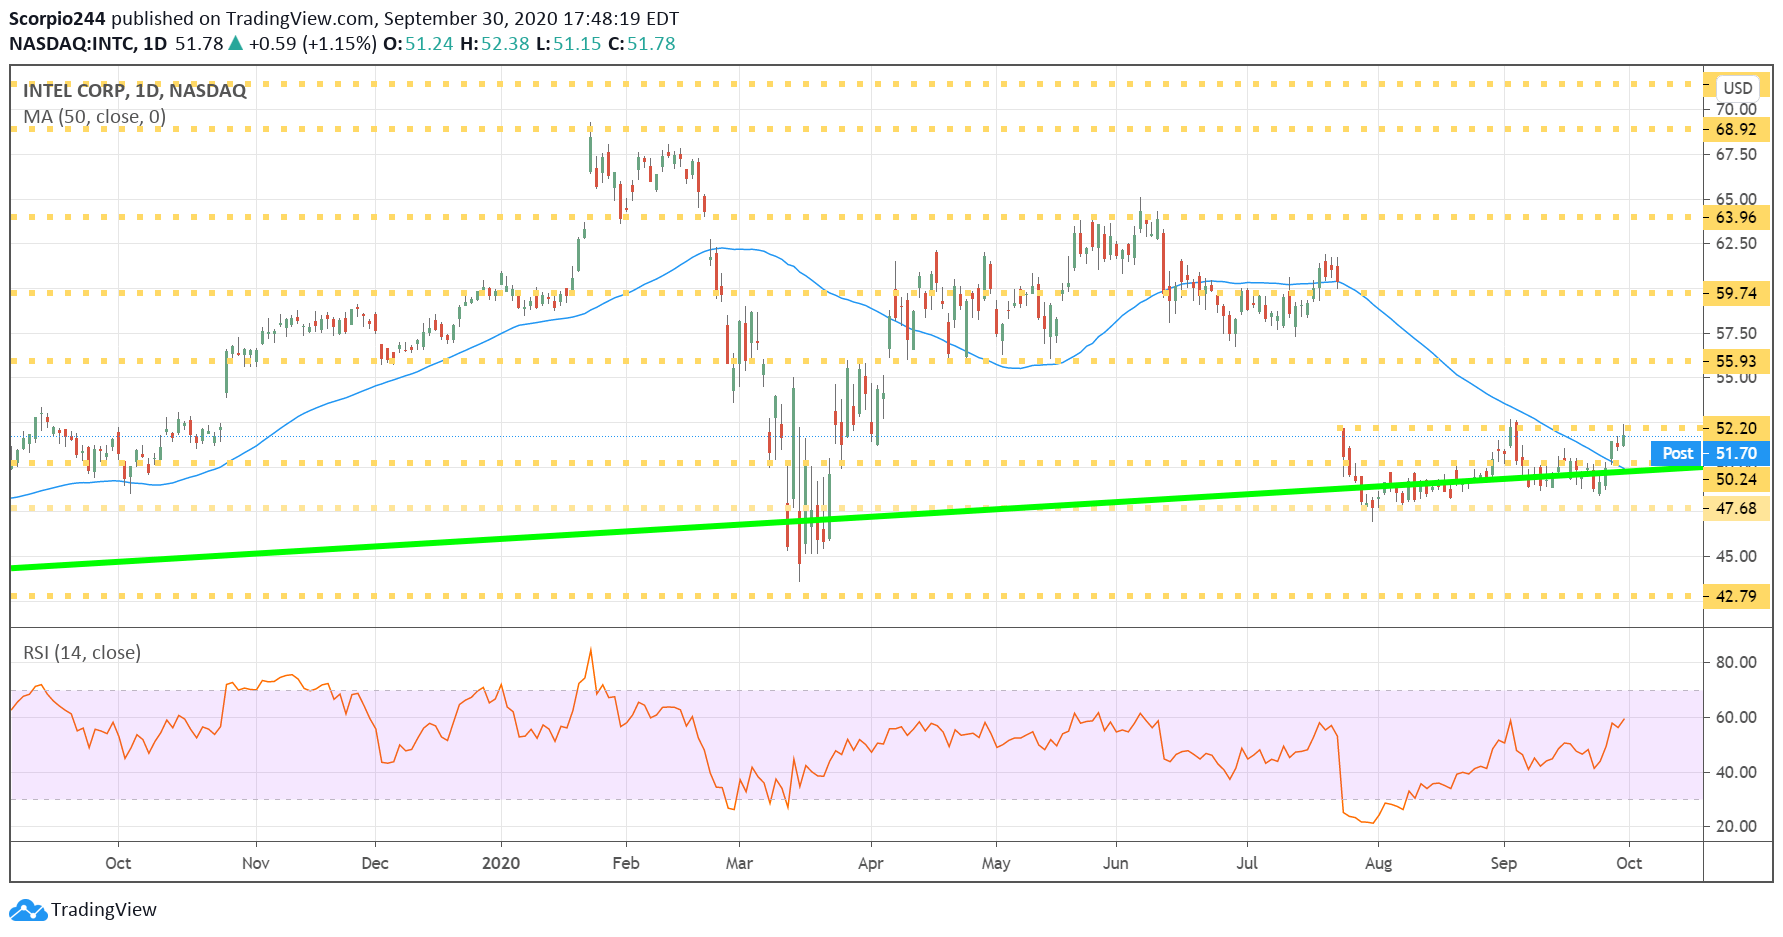Click the RSI 40.00 axis value
The image size is (1783, 937).
point(1736,772)
